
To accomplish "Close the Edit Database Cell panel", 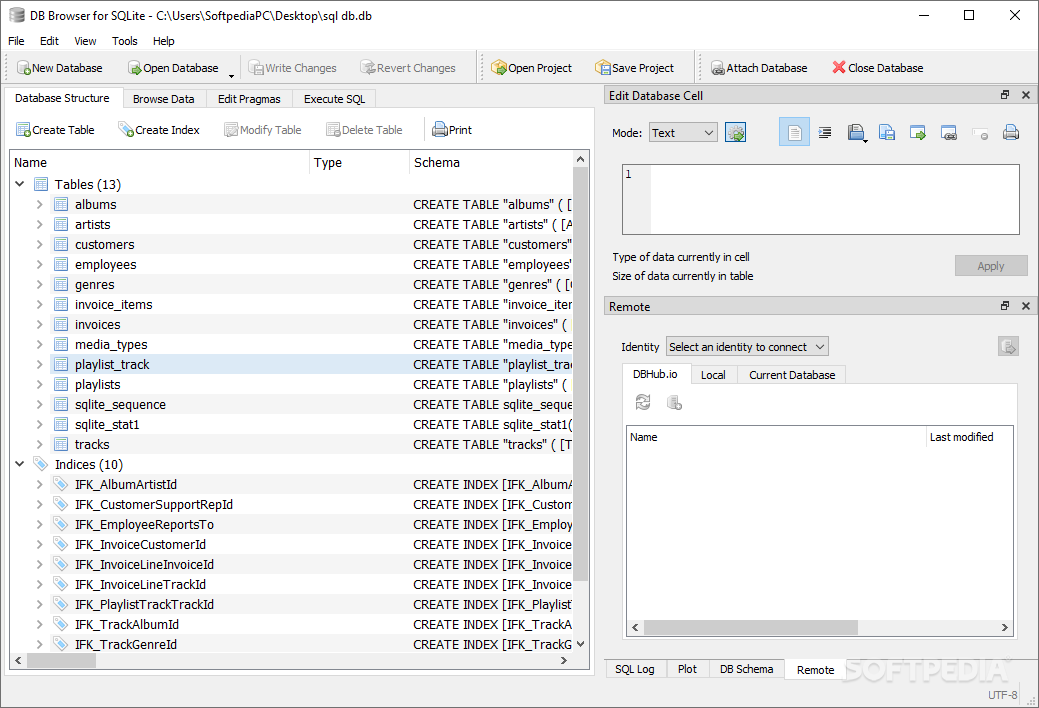I will click(1026, 95).
